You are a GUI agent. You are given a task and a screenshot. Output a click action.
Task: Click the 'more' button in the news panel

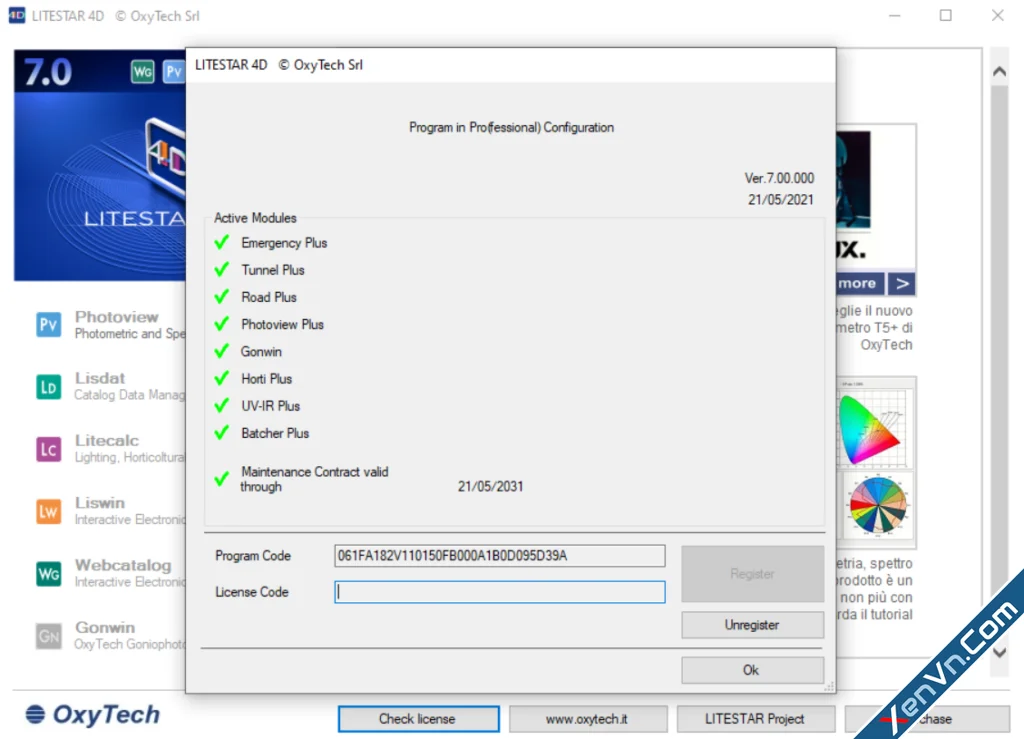859,283
